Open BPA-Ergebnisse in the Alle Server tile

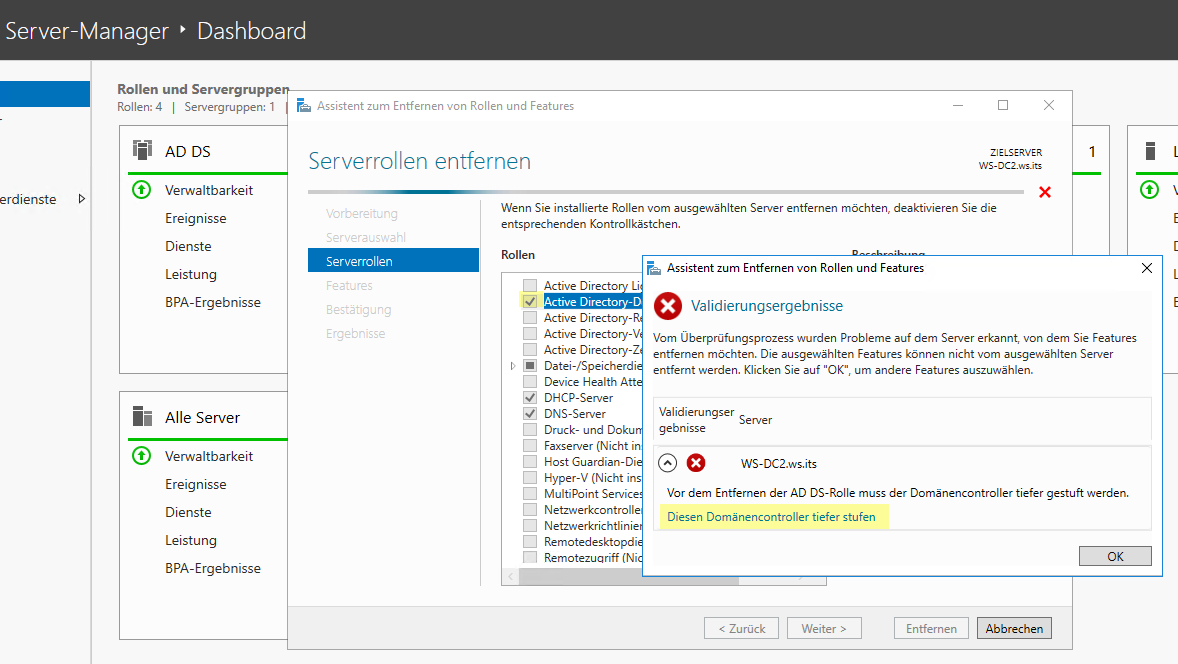coord(213,568)
